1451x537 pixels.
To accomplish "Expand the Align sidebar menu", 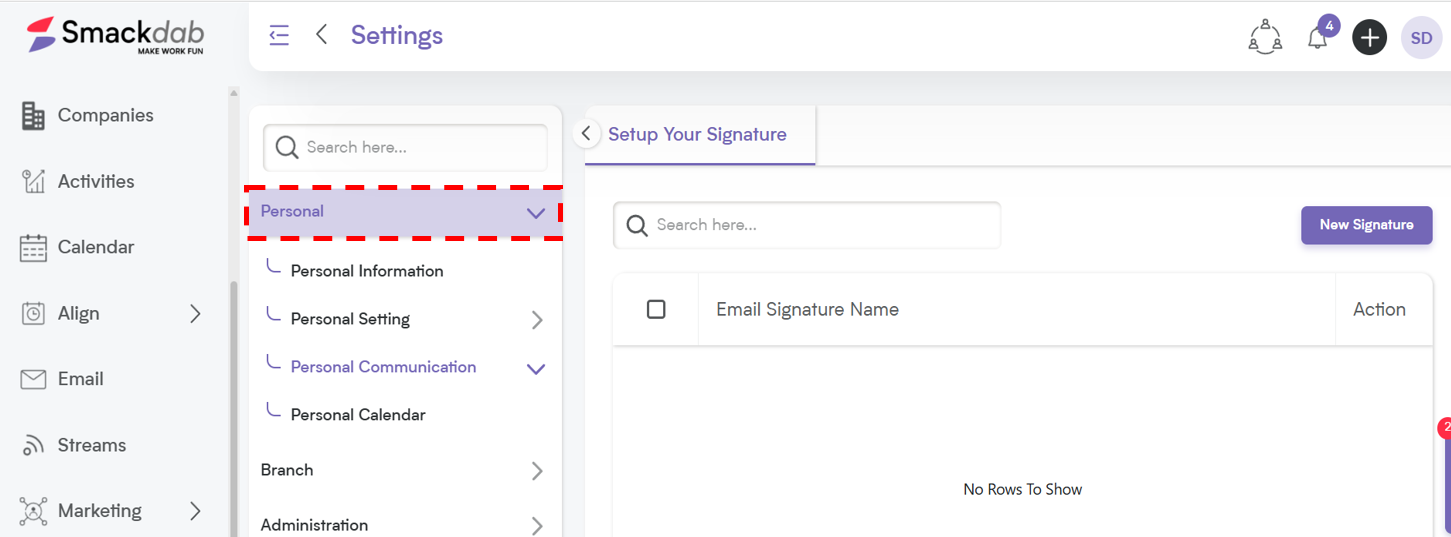I will [195, 314].
